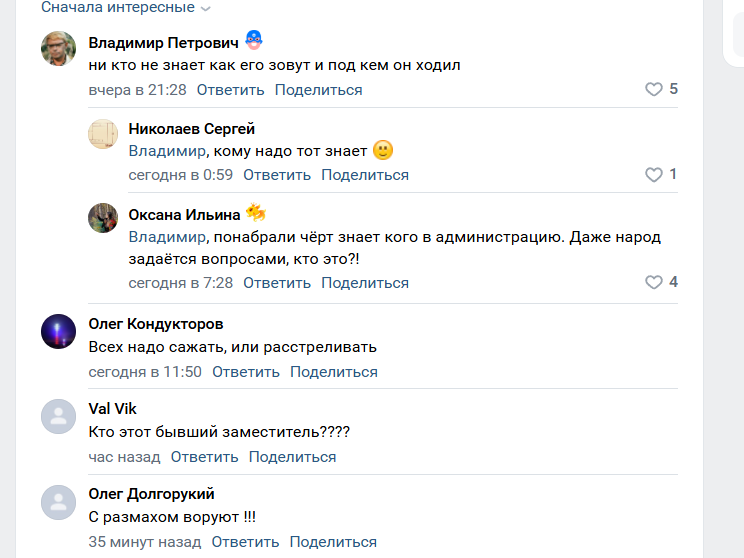Like Николаев Сергей's reply
The width and height of the screenshot is (744, 558).
coord(654,175)
